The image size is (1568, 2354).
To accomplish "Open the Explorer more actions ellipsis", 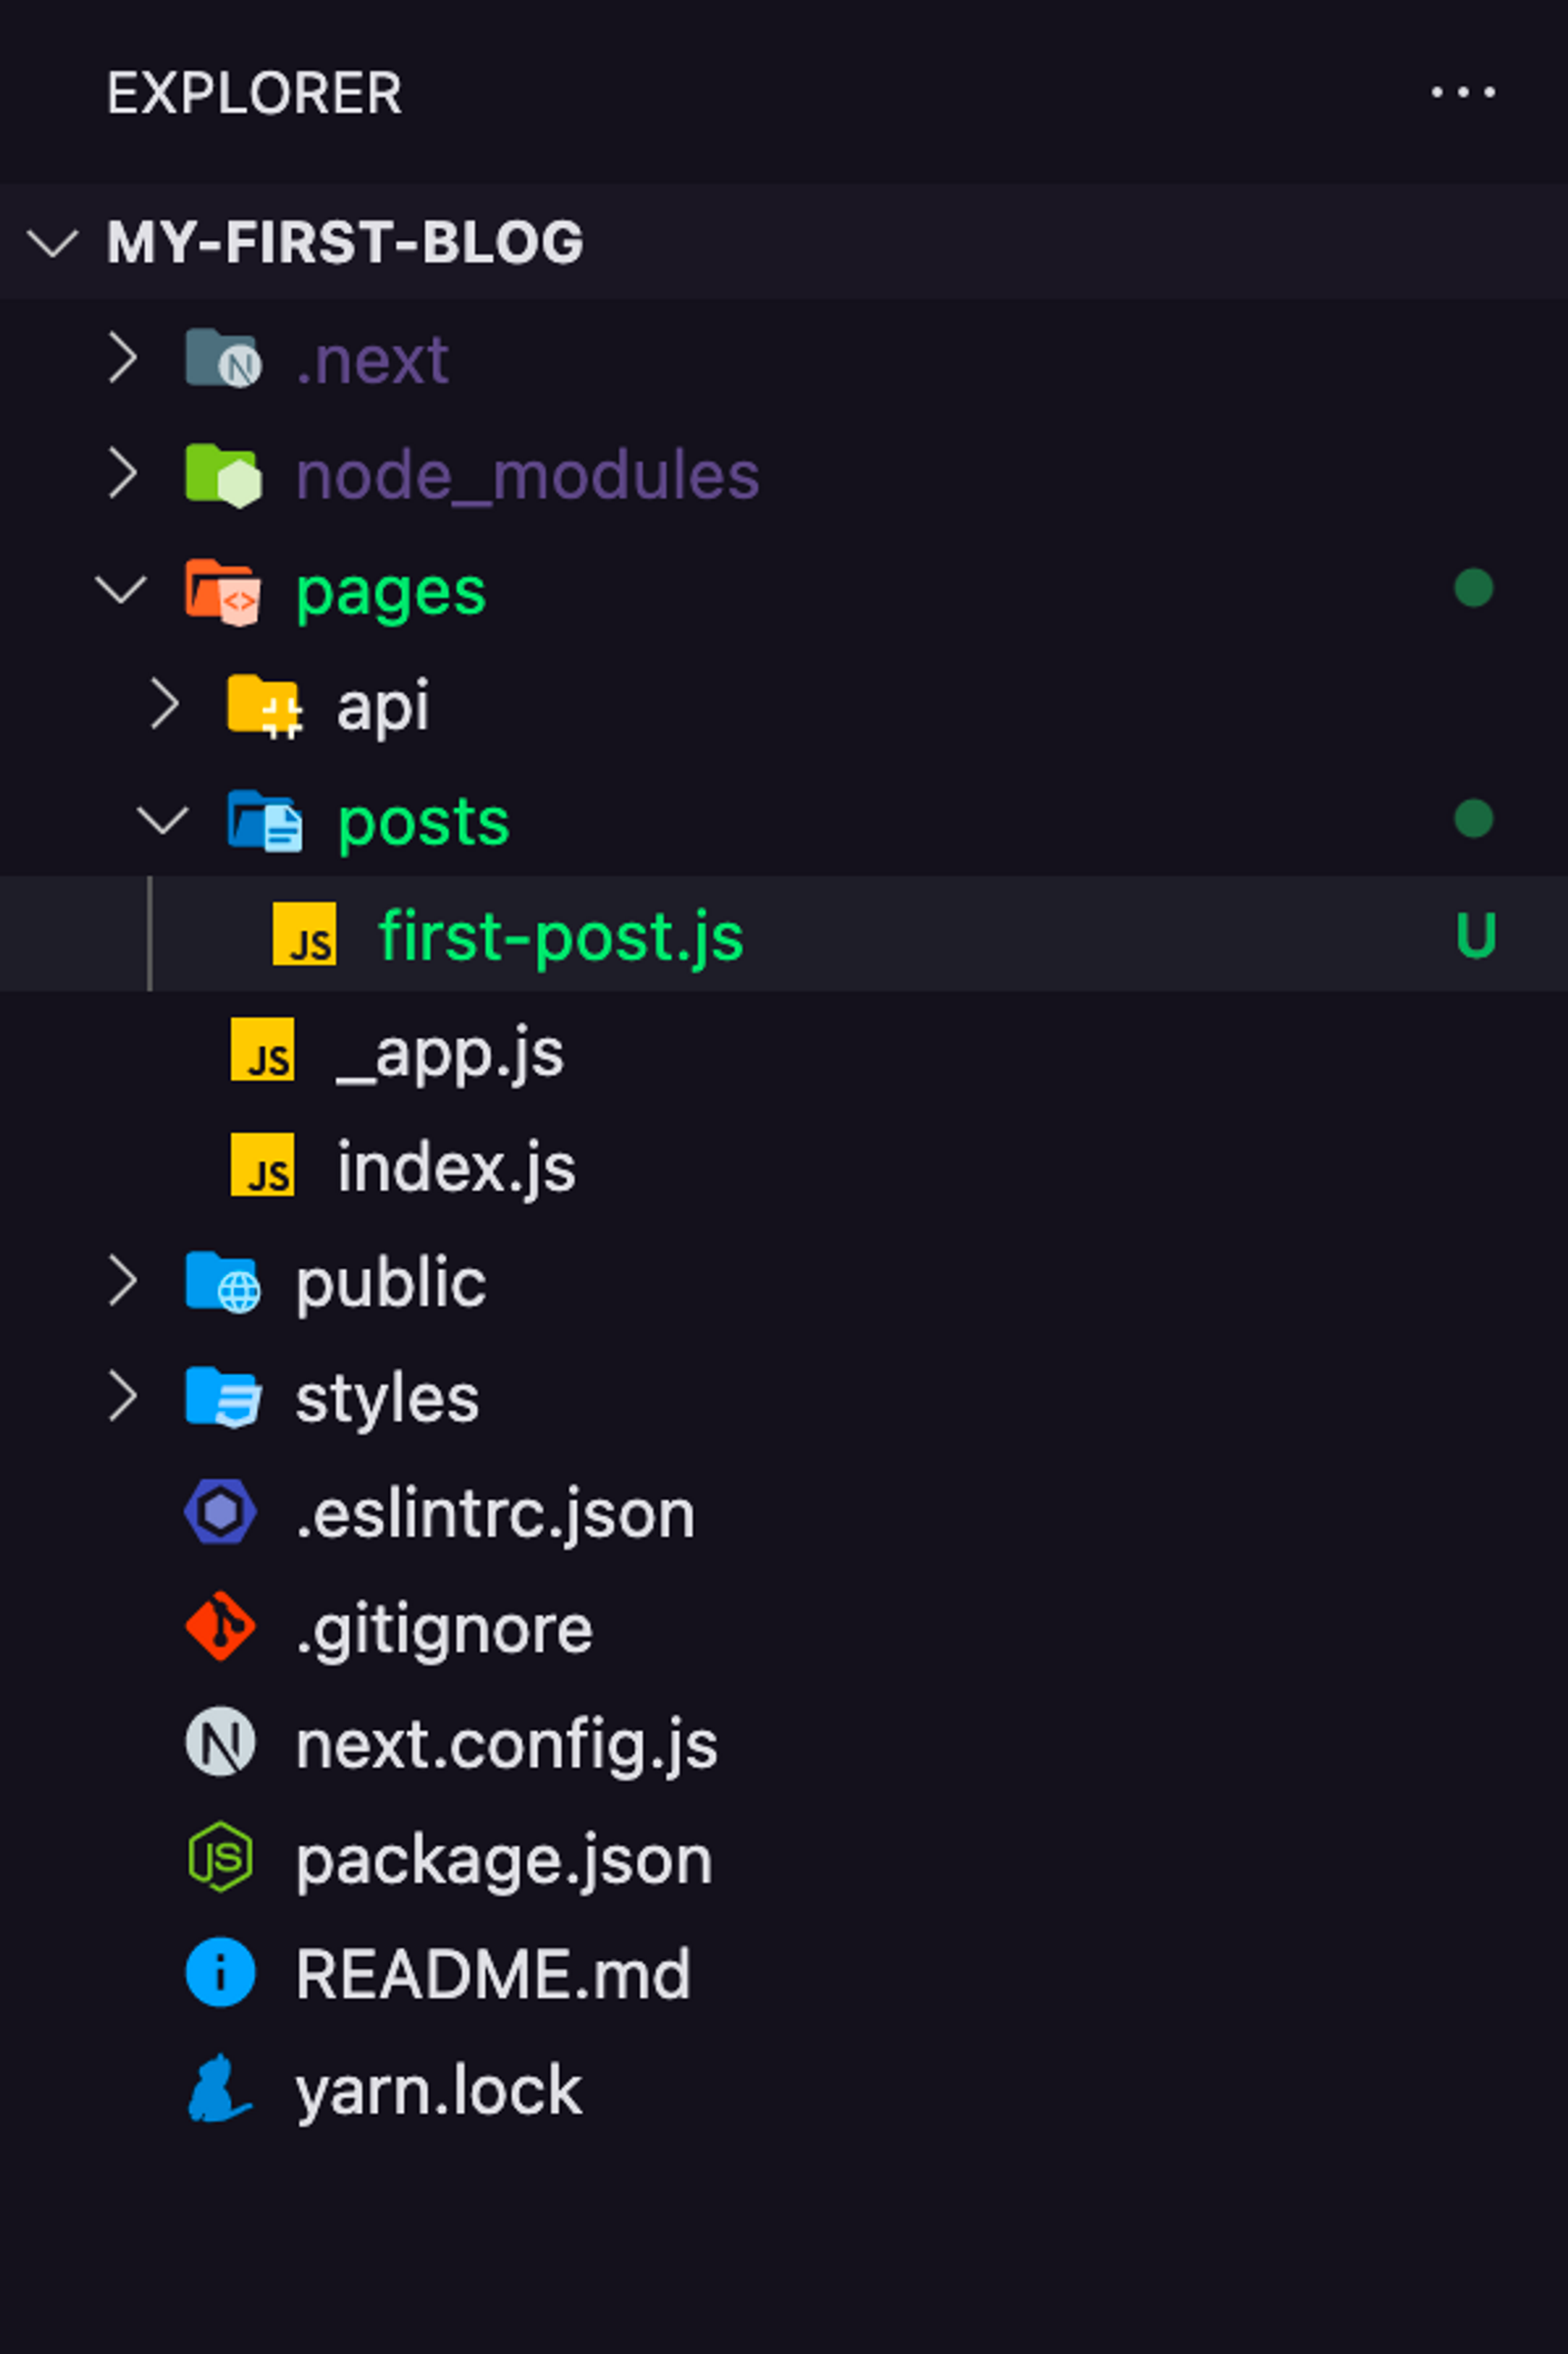I will click(x=1463, y=93).
